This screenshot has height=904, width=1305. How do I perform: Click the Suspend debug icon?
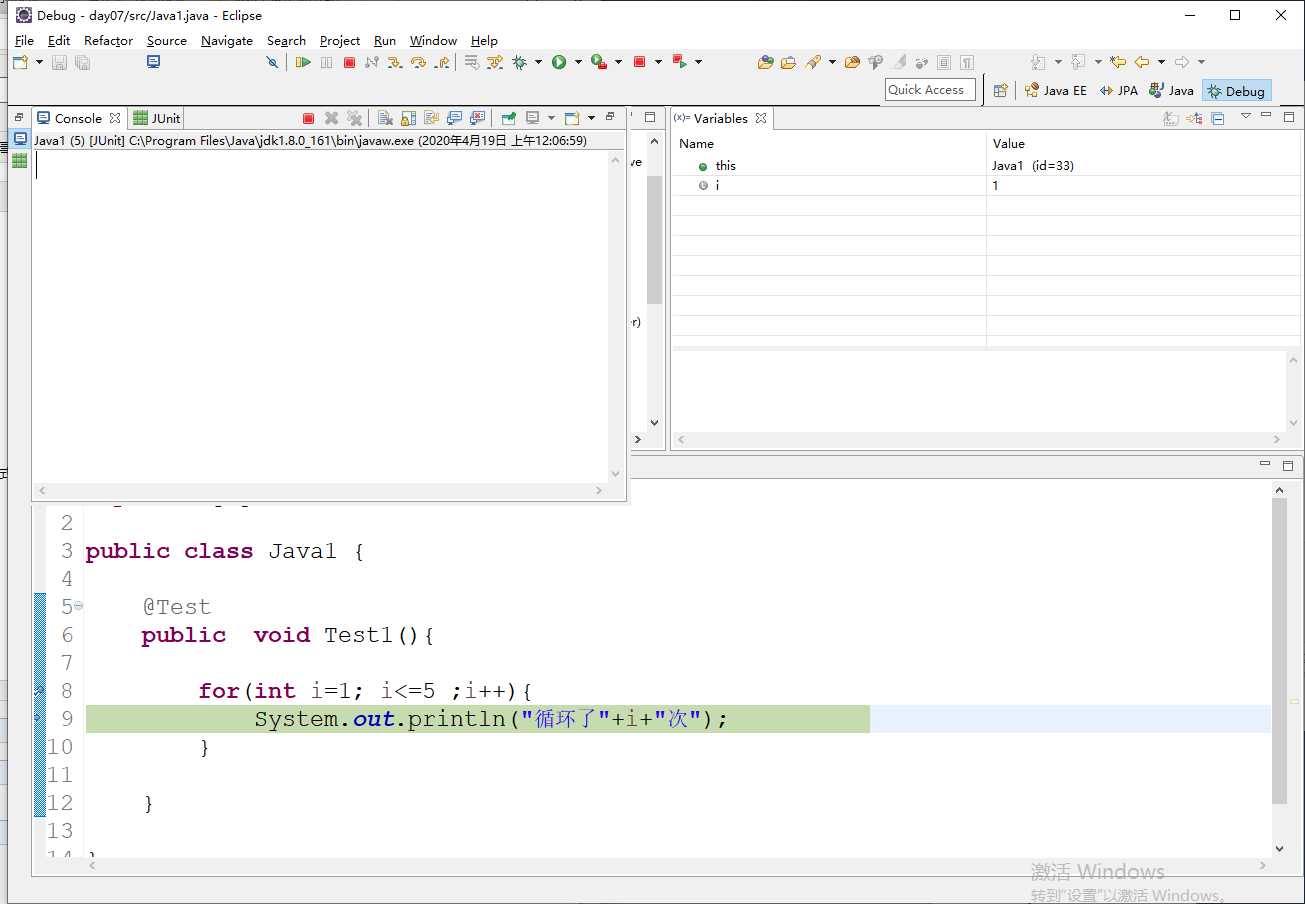(x=326, y=62)
